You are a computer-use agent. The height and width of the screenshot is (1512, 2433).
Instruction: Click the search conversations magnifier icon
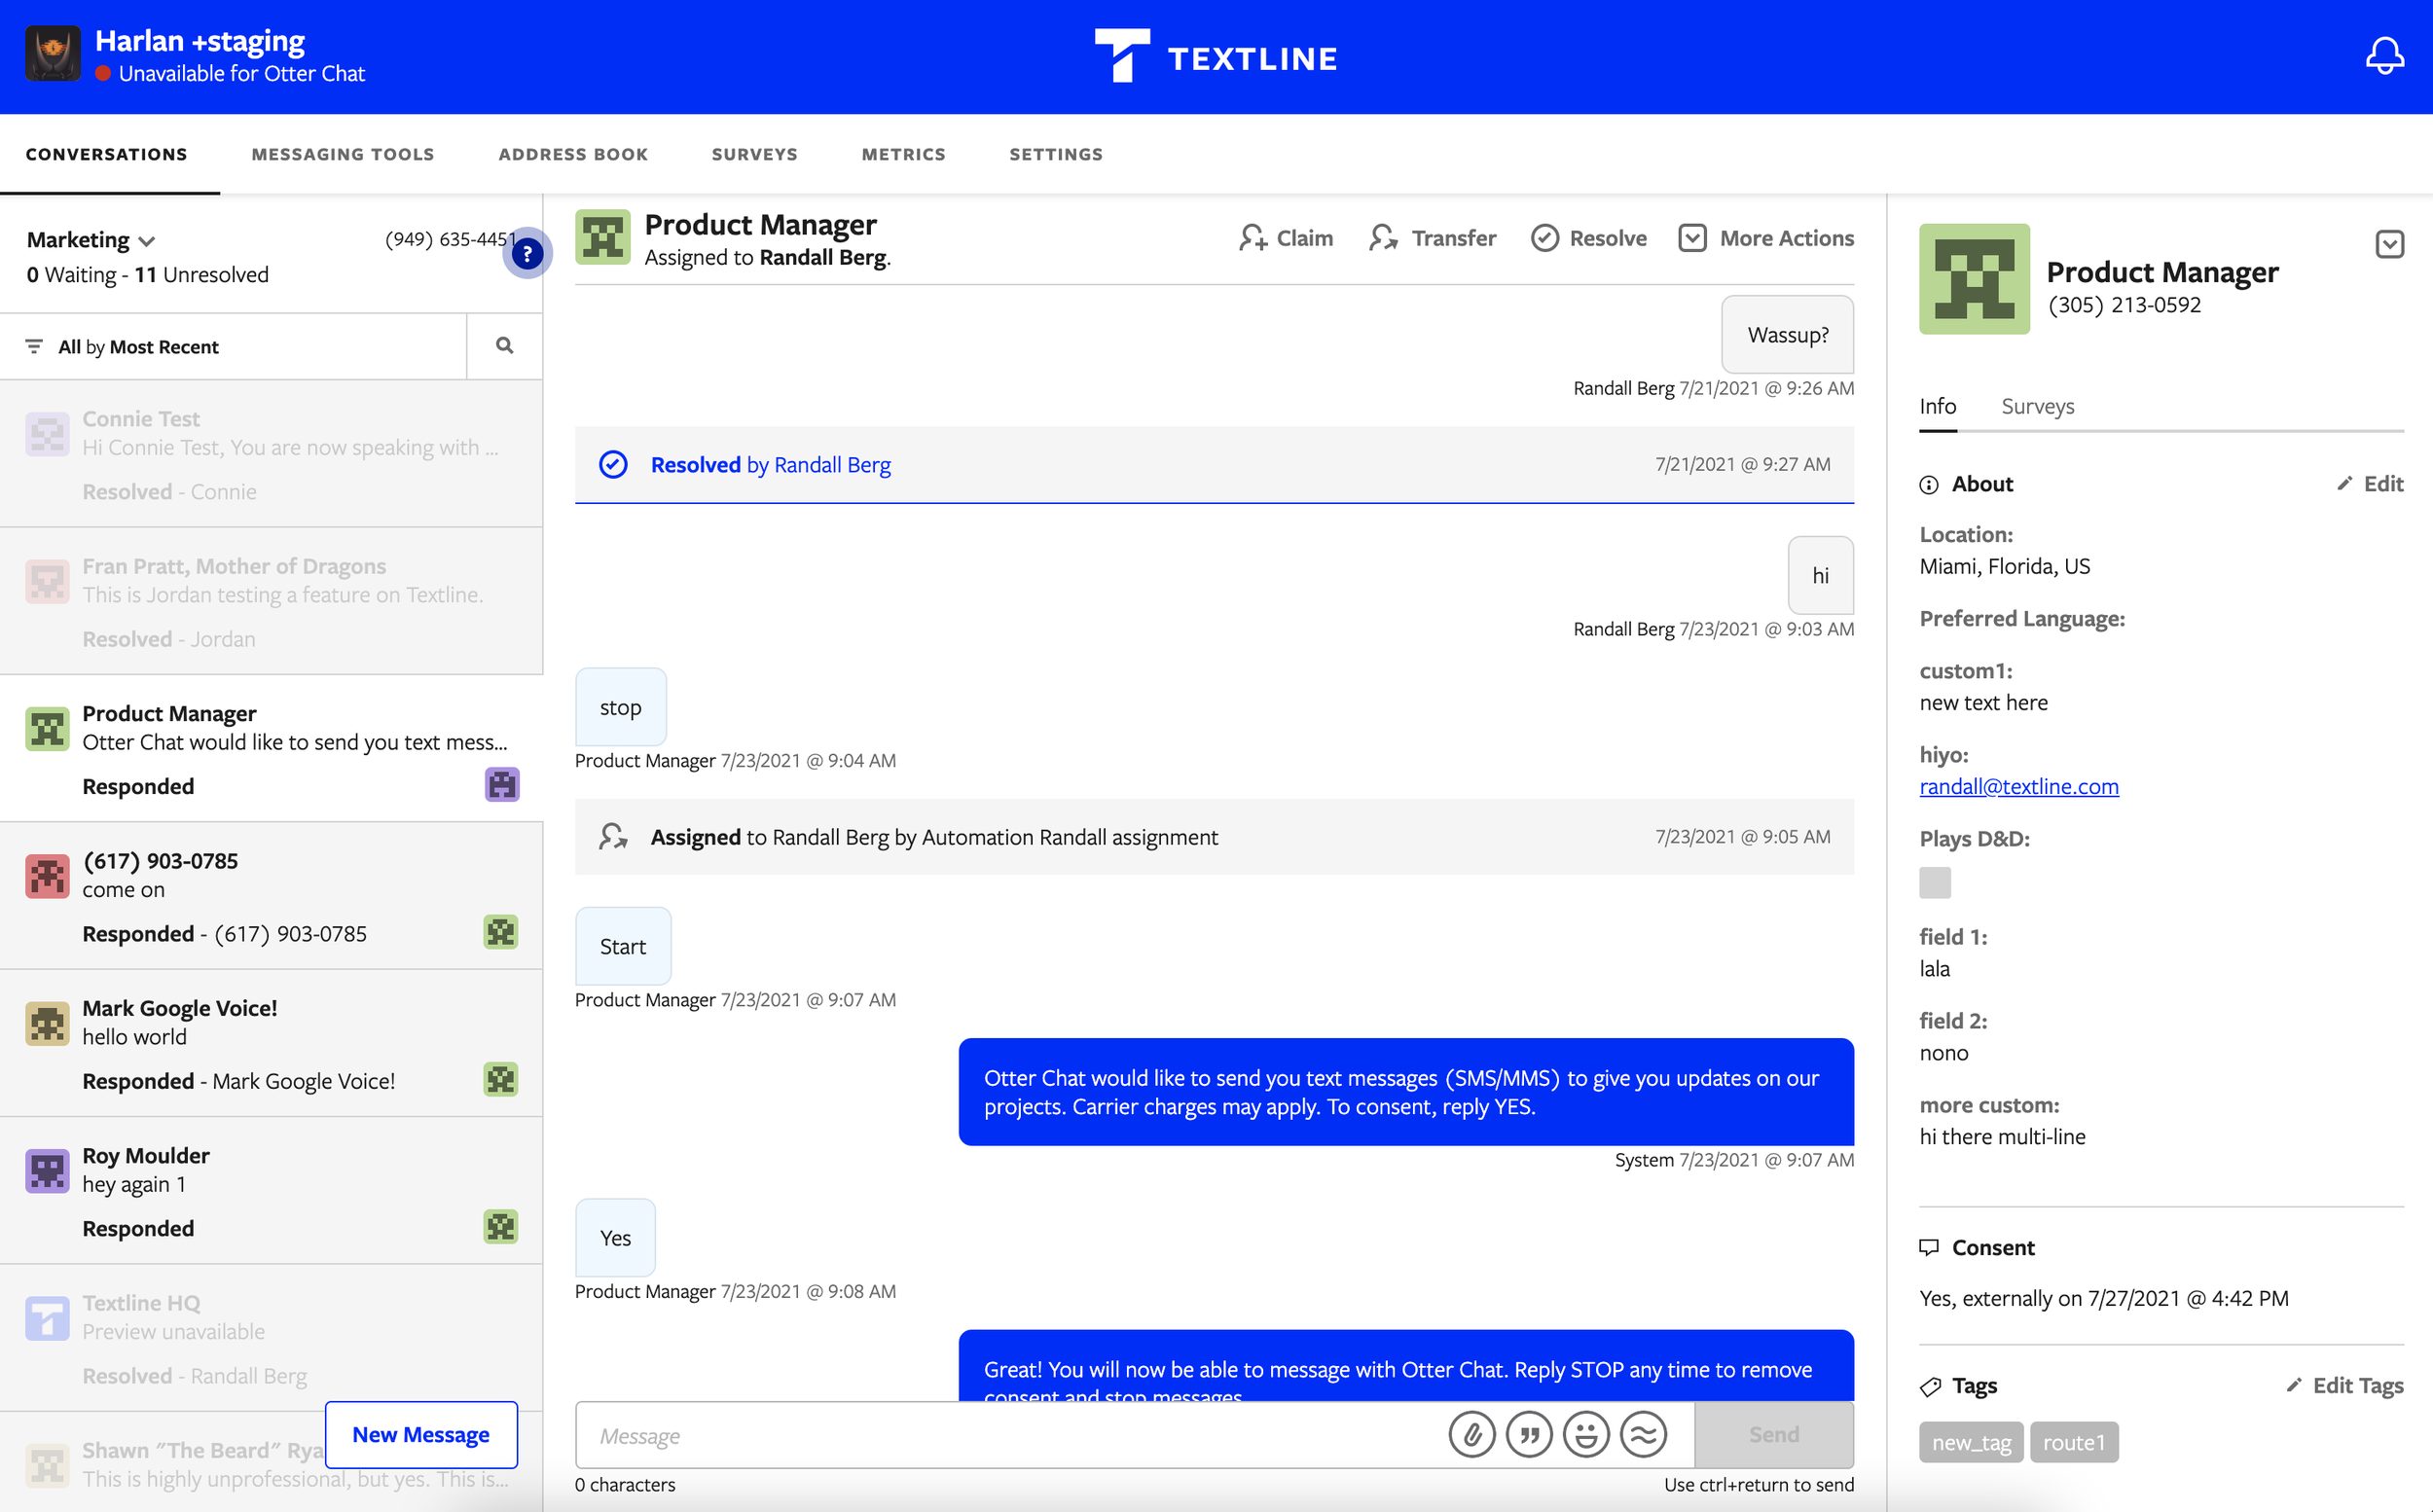504,346
